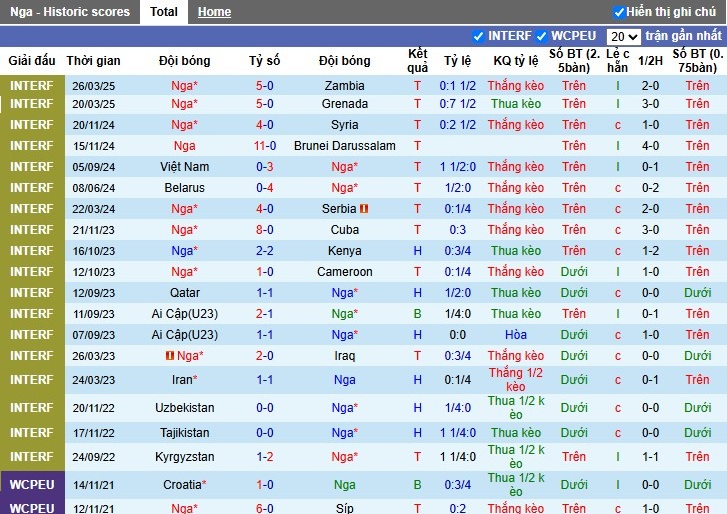The image size is (727, 514).
Task: Switch to the Total tab
Action: click(x=164, y=12)
